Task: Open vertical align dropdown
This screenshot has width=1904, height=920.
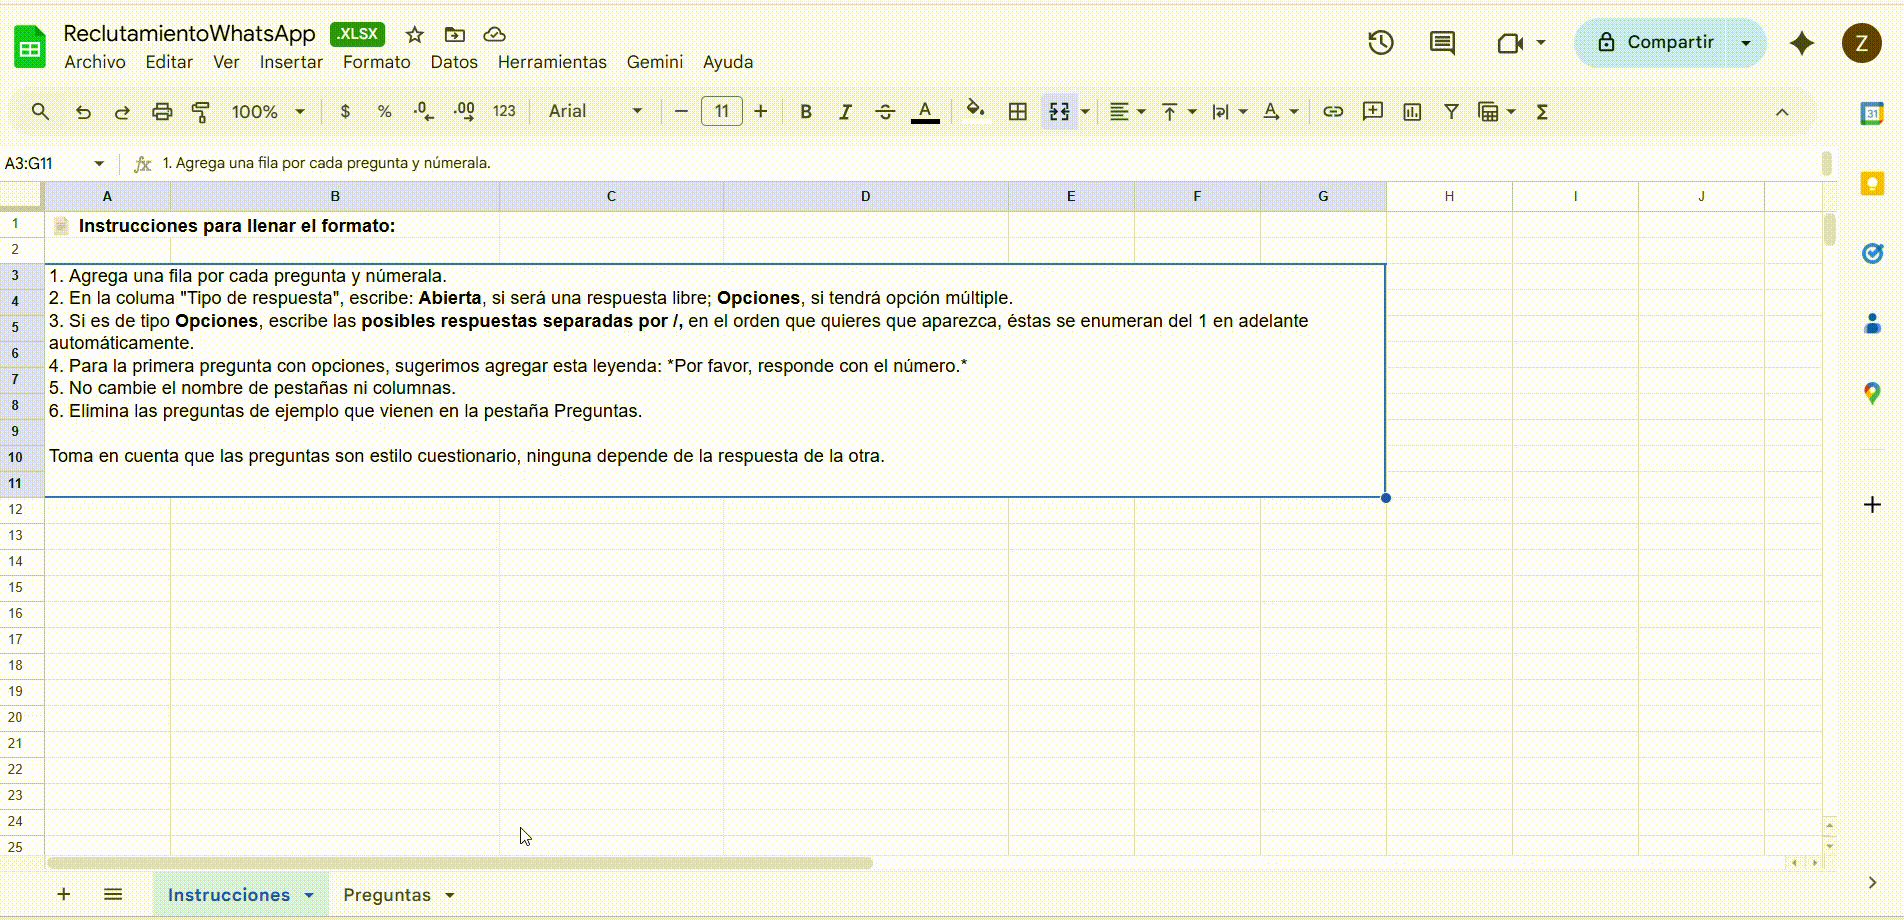Action: point(1178,112)
